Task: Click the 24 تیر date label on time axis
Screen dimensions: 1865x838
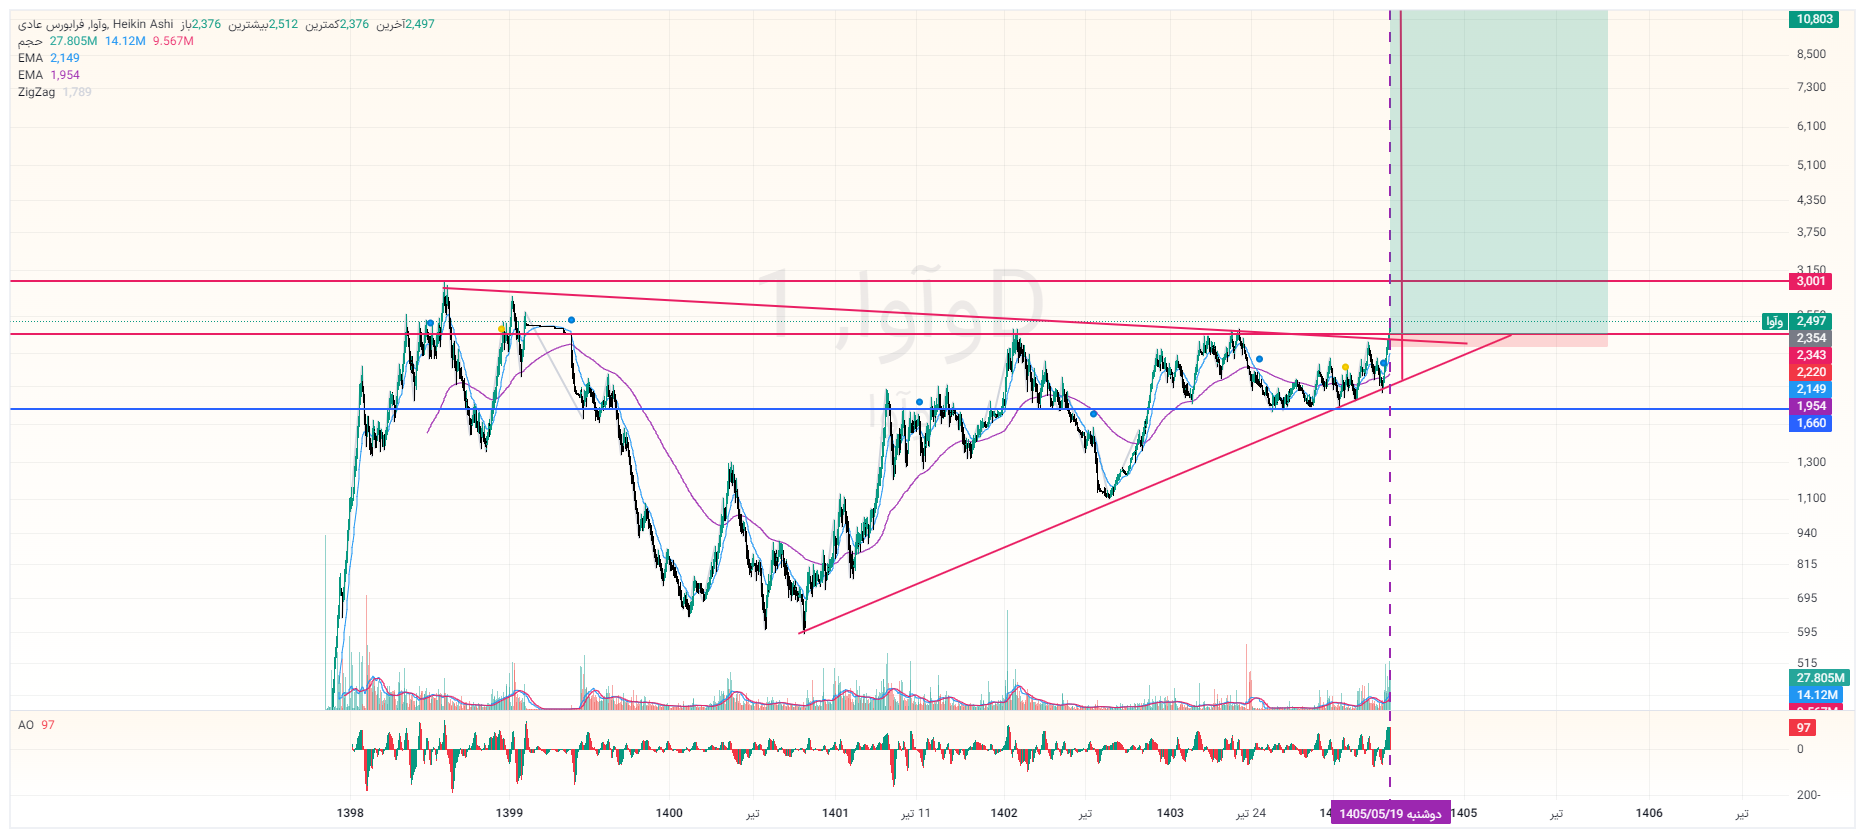Action: 1251,813
